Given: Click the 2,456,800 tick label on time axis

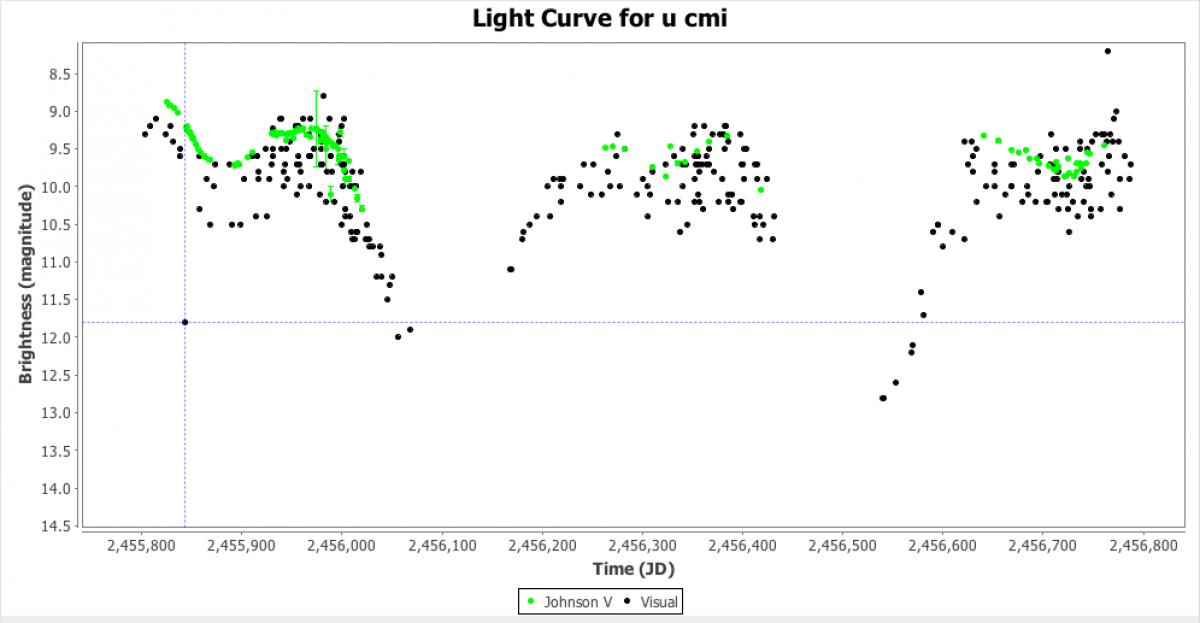Looking at the screenshot, I should coord(1142,546).
